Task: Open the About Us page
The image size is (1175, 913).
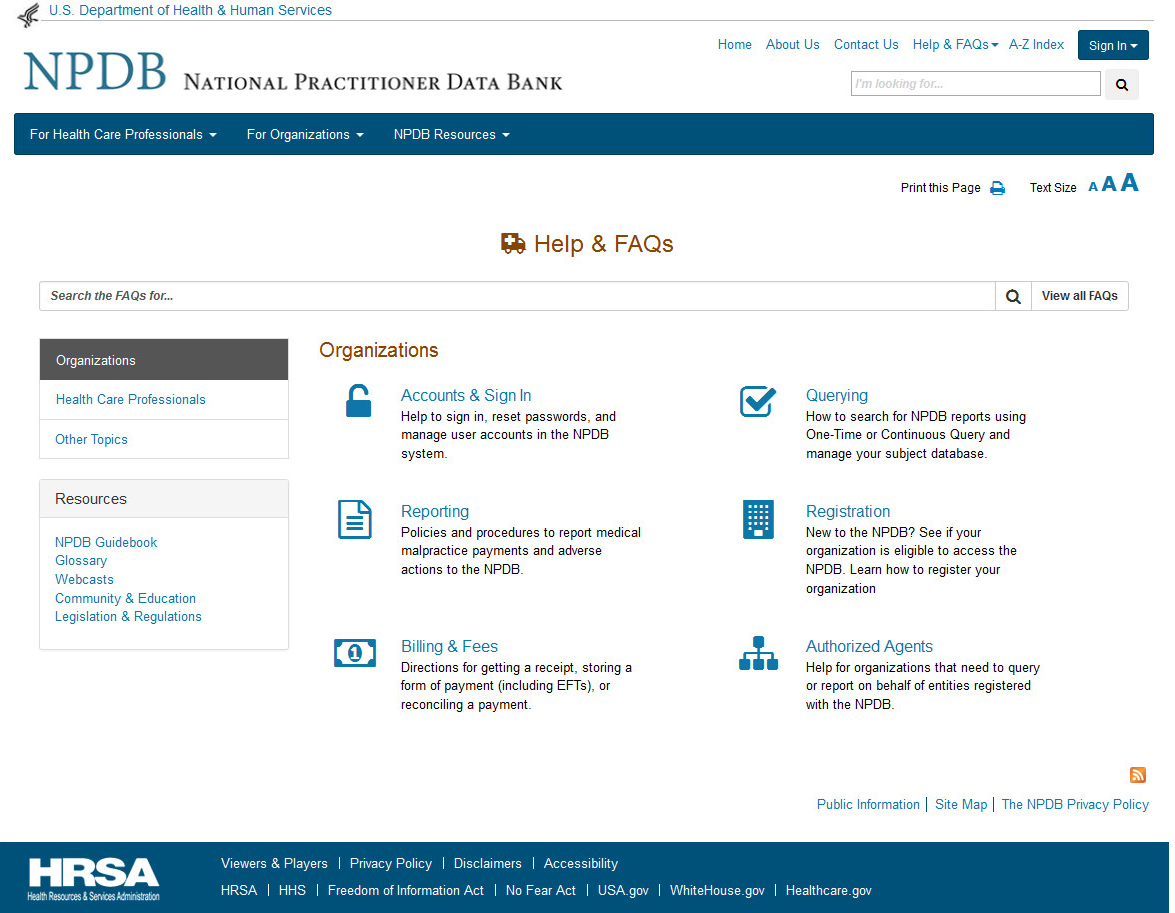Action: tap(792, 45)
